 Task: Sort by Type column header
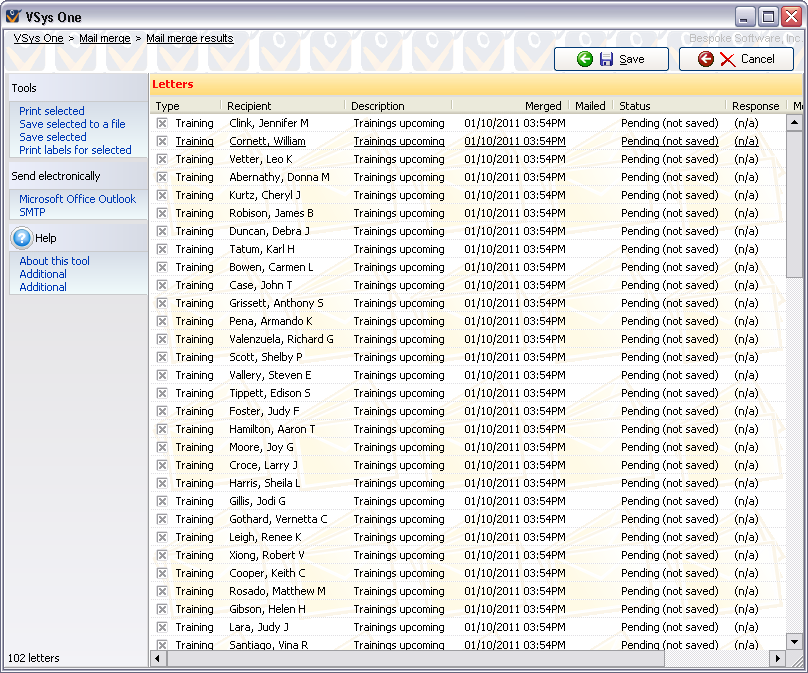pyautogui.click(x=186, y=106)
